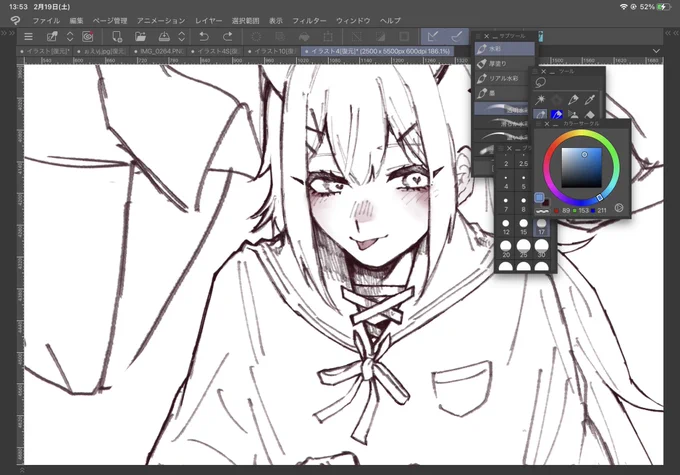
Task: Click the hue ring handle on color wheel
Action: 600,197
